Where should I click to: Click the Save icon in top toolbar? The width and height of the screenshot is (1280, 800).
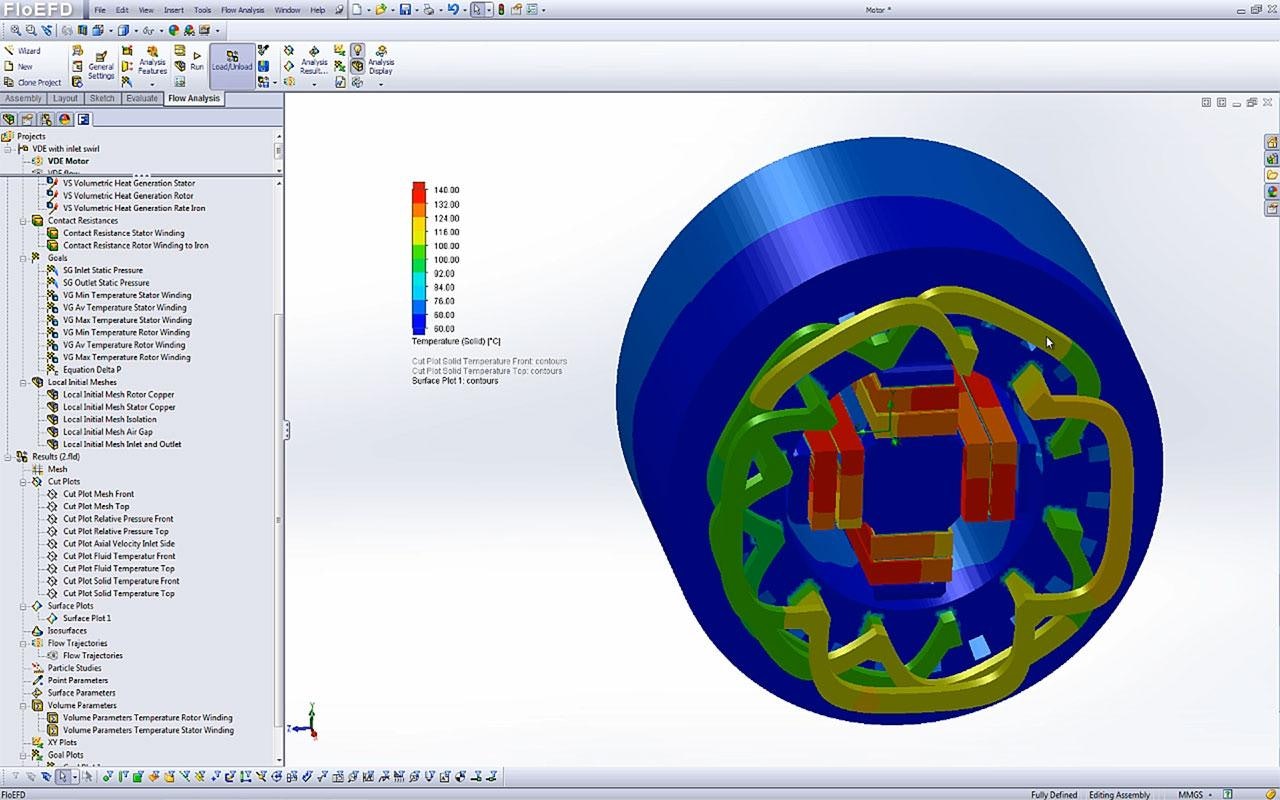(x=405, y=9)
